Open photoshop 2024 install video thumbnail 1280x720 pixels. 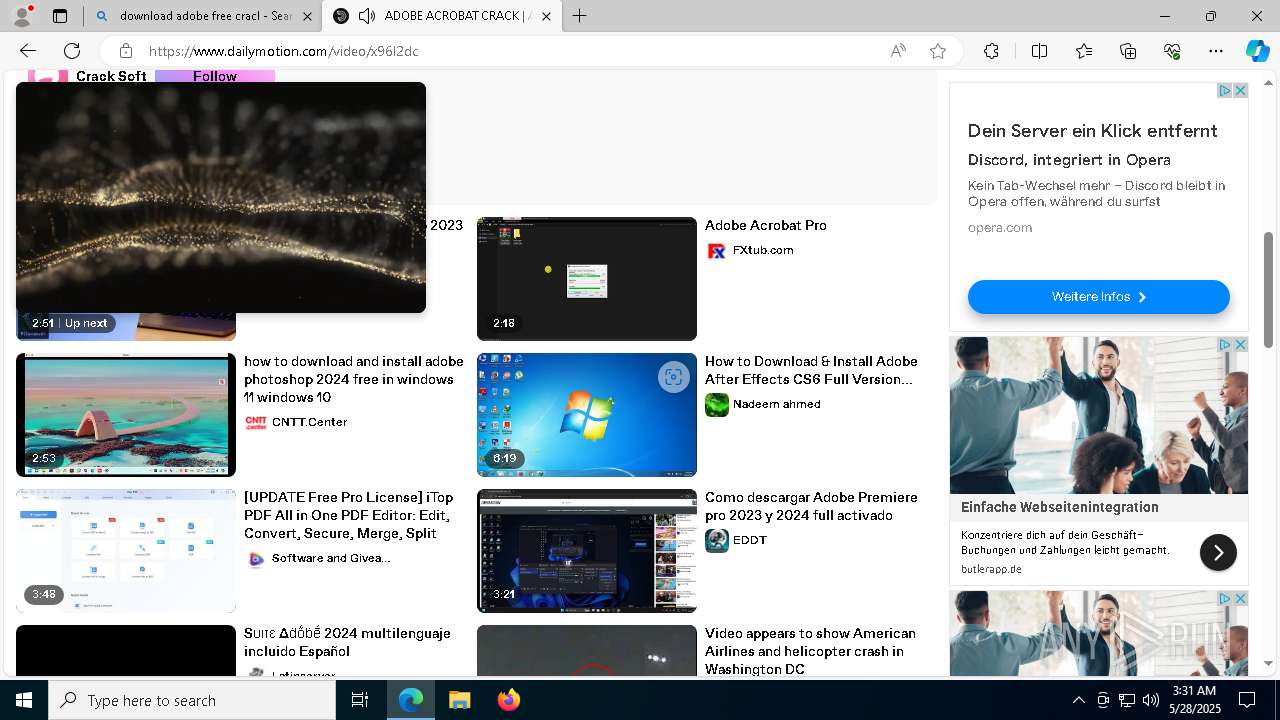[126, 414]
